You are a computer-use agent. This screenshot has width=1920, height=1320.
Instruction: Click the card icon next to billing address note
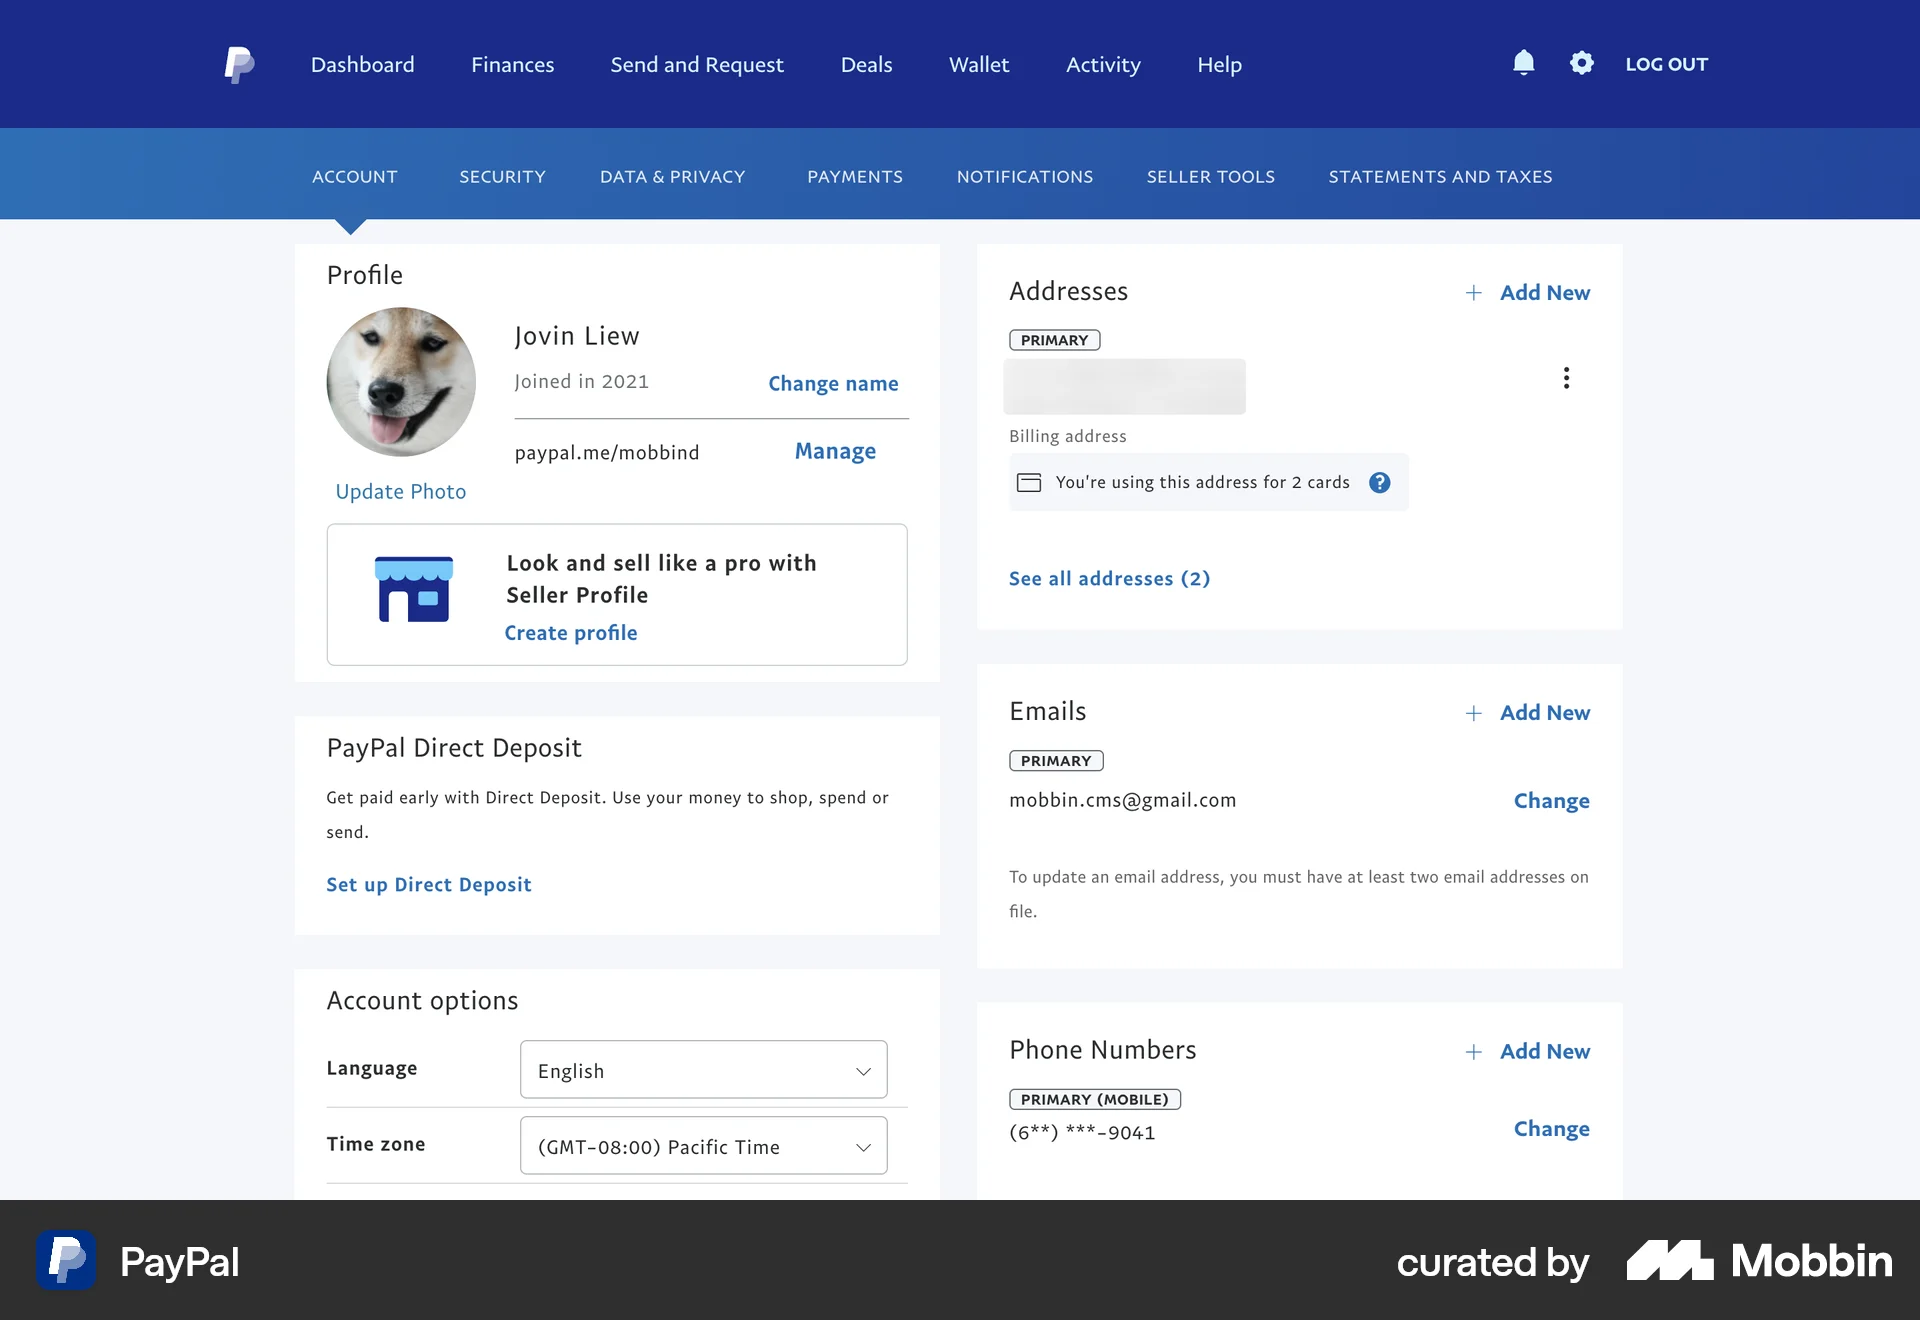pos(1029,482)
